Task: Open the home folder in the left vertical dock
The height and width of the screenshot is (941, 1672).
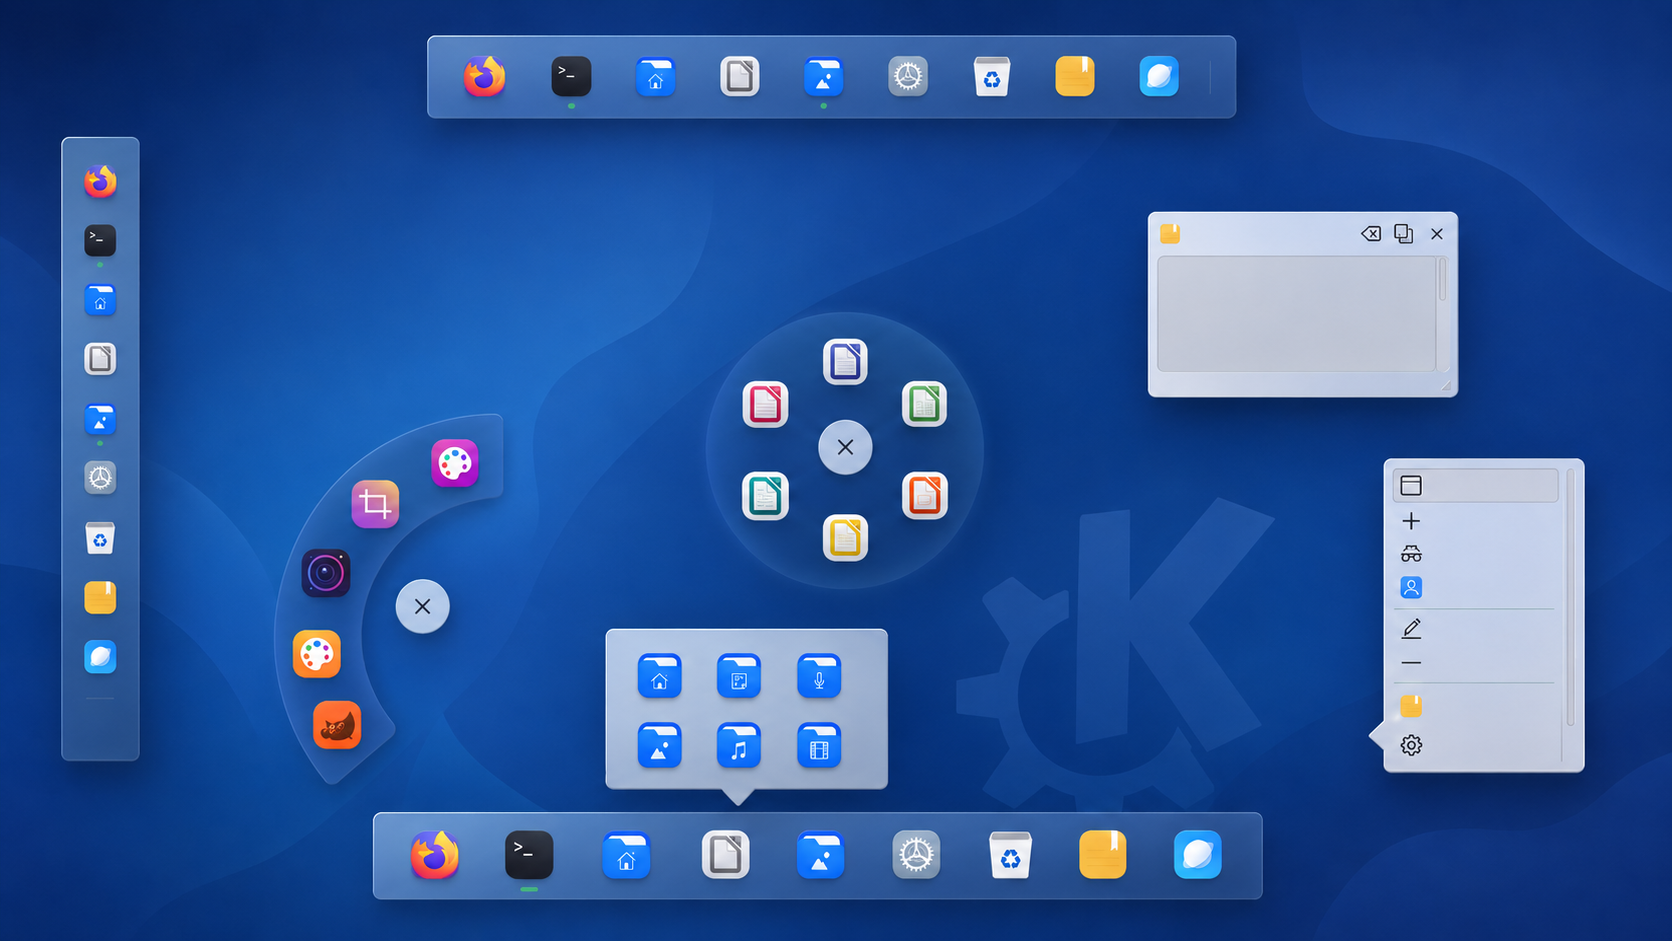Action: click(100, 300)
